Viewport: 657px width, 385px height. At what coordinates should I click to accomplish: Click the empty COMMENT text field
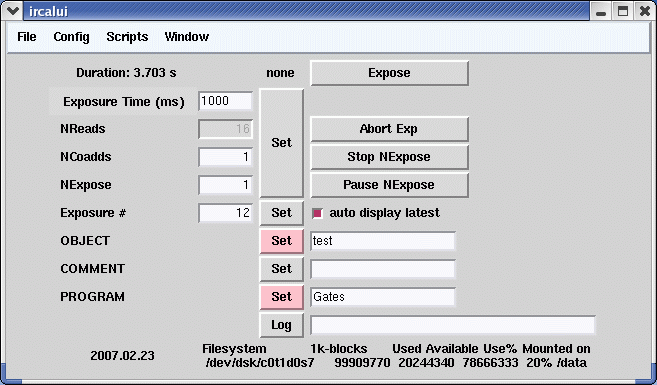[383, 269]
